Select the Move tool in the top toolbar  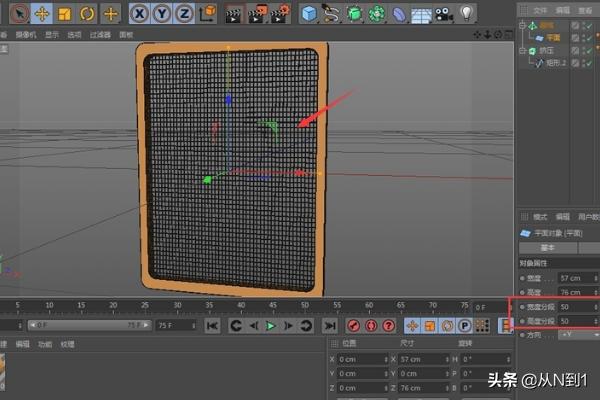point(42,14)
